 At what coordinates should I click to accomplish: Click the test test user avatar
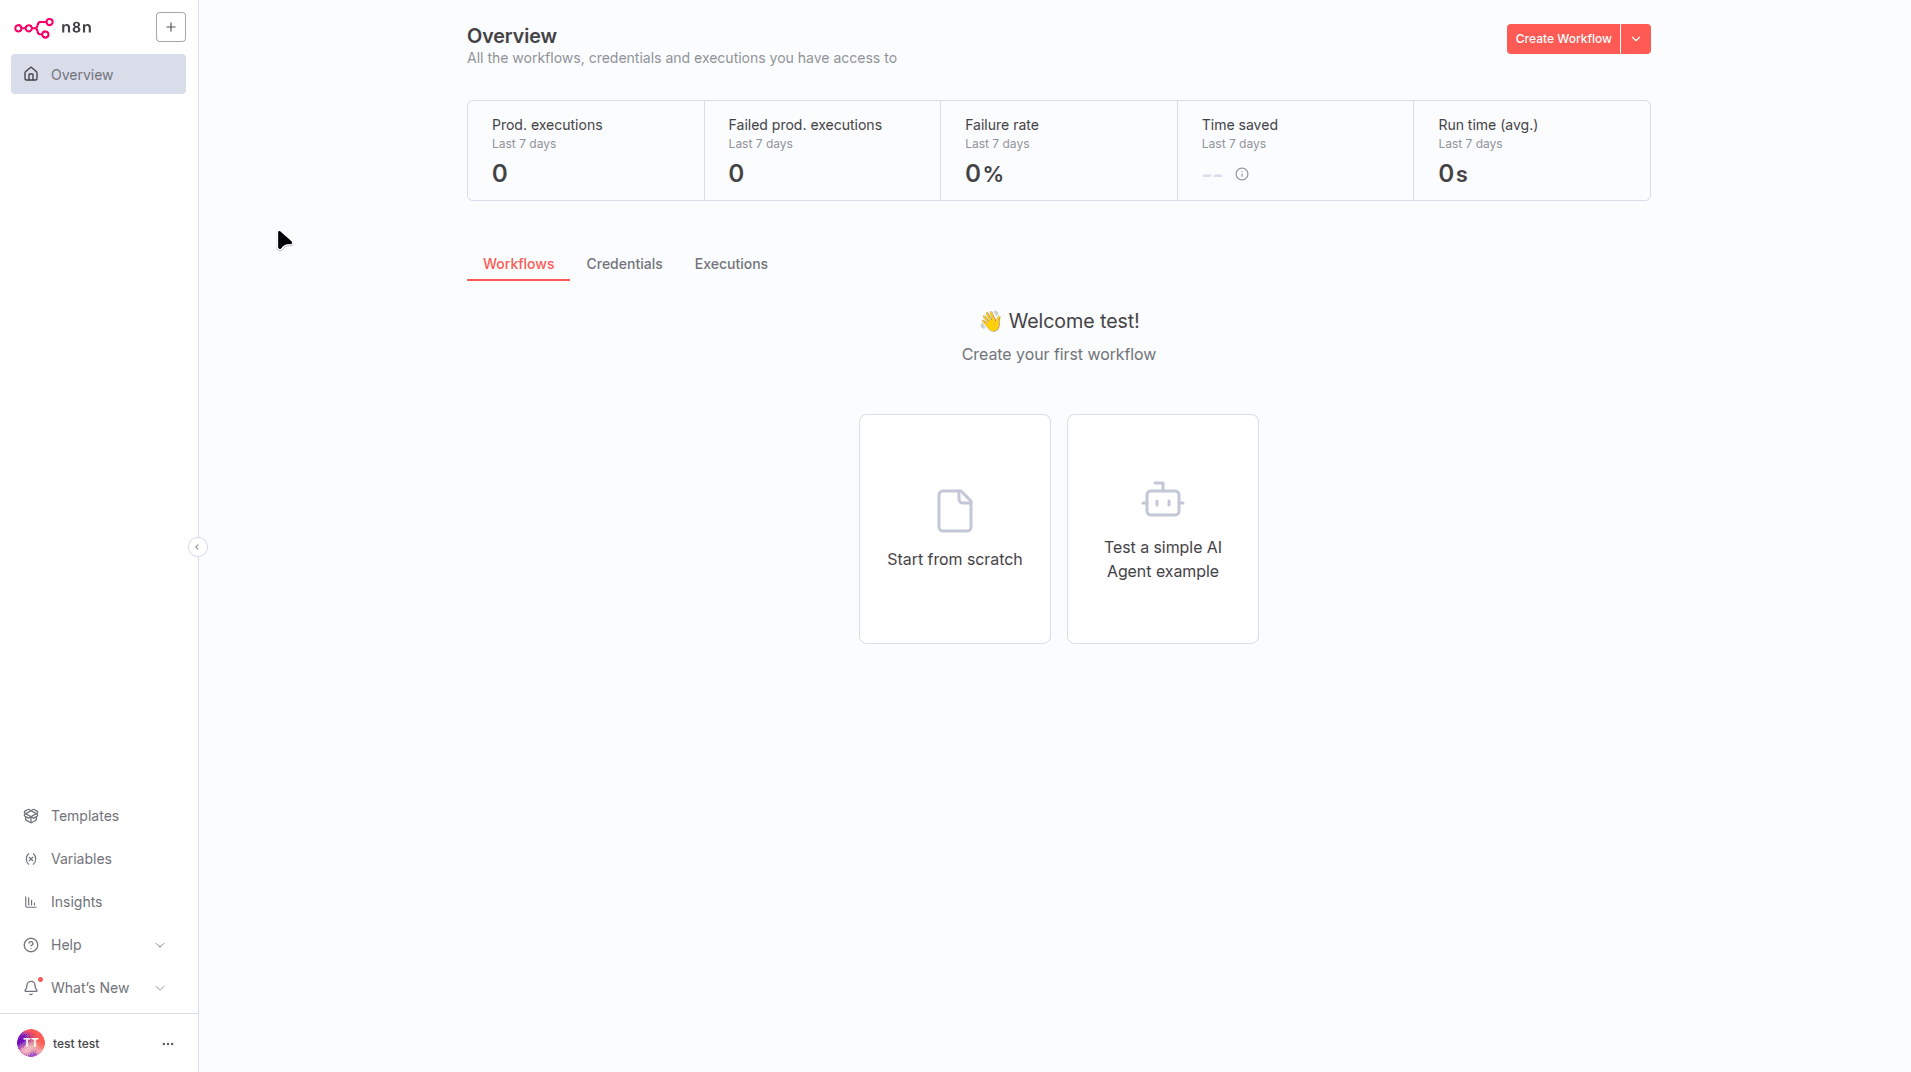pyautogui.click(x=31, y=1043)
